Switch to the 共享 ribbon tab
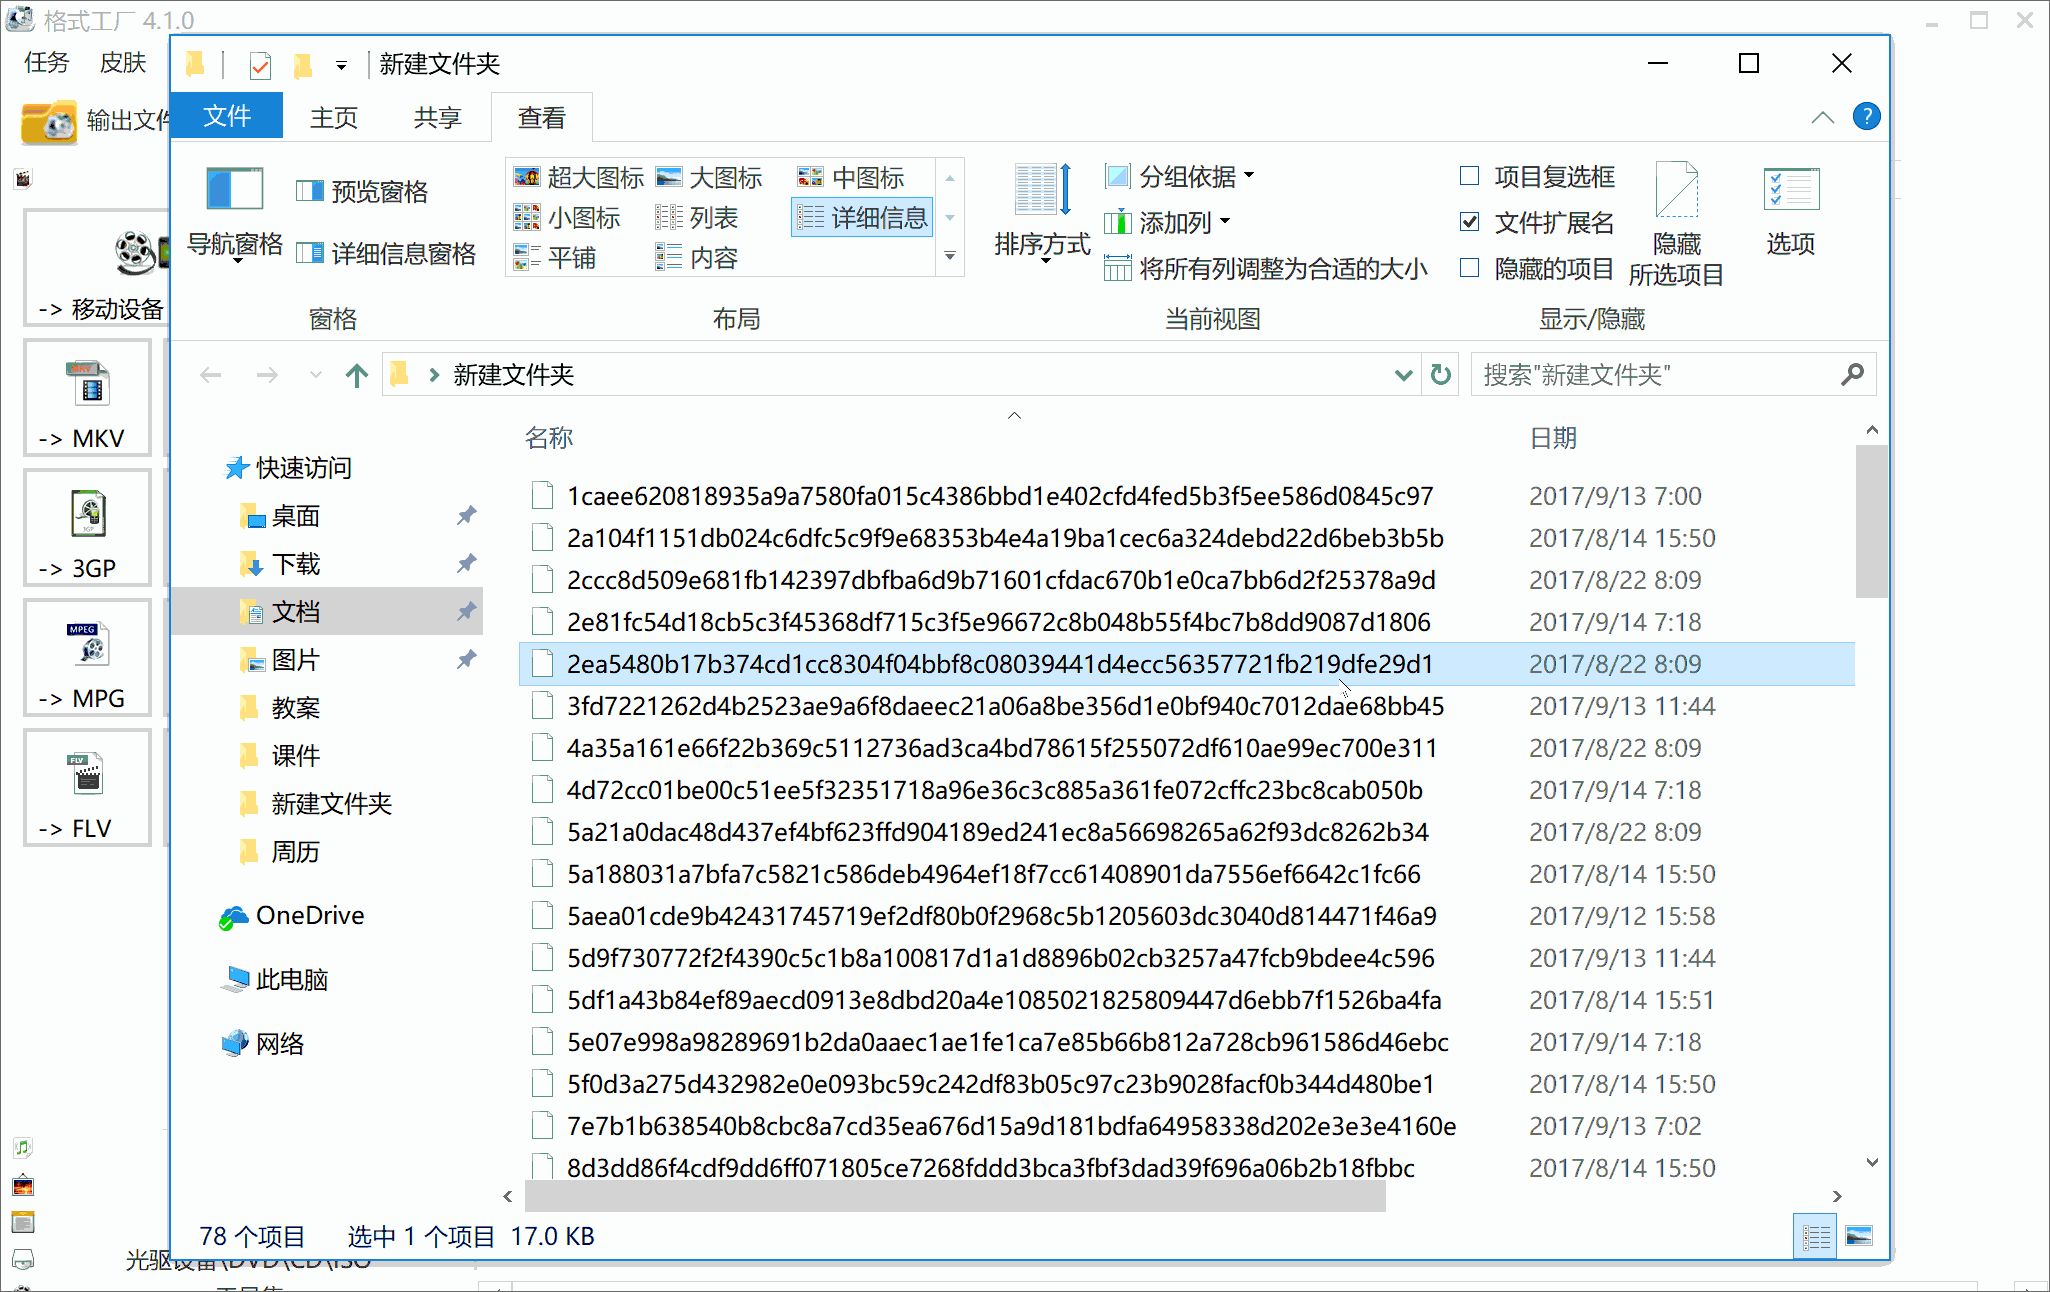The image size is (2050, 1292). click(x=436, y=117)
